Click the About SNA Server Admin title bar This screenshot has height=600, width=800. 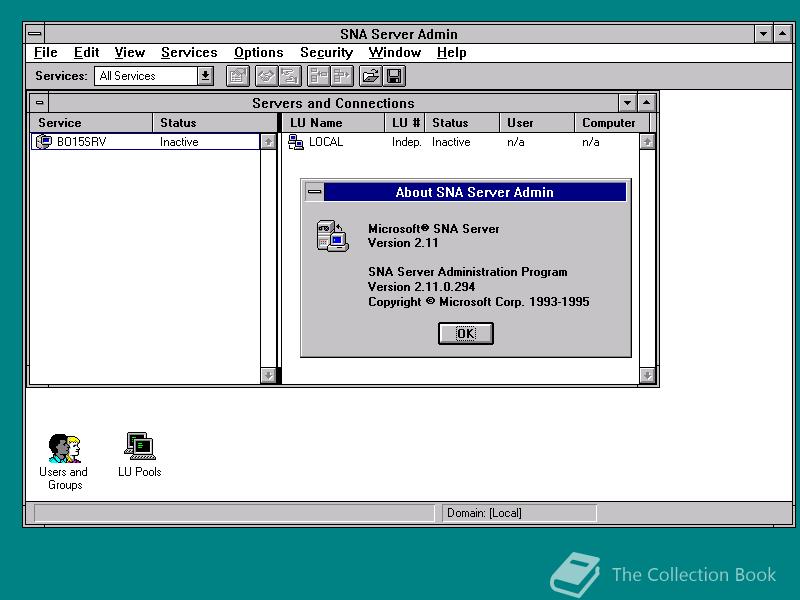click(474, 192)
